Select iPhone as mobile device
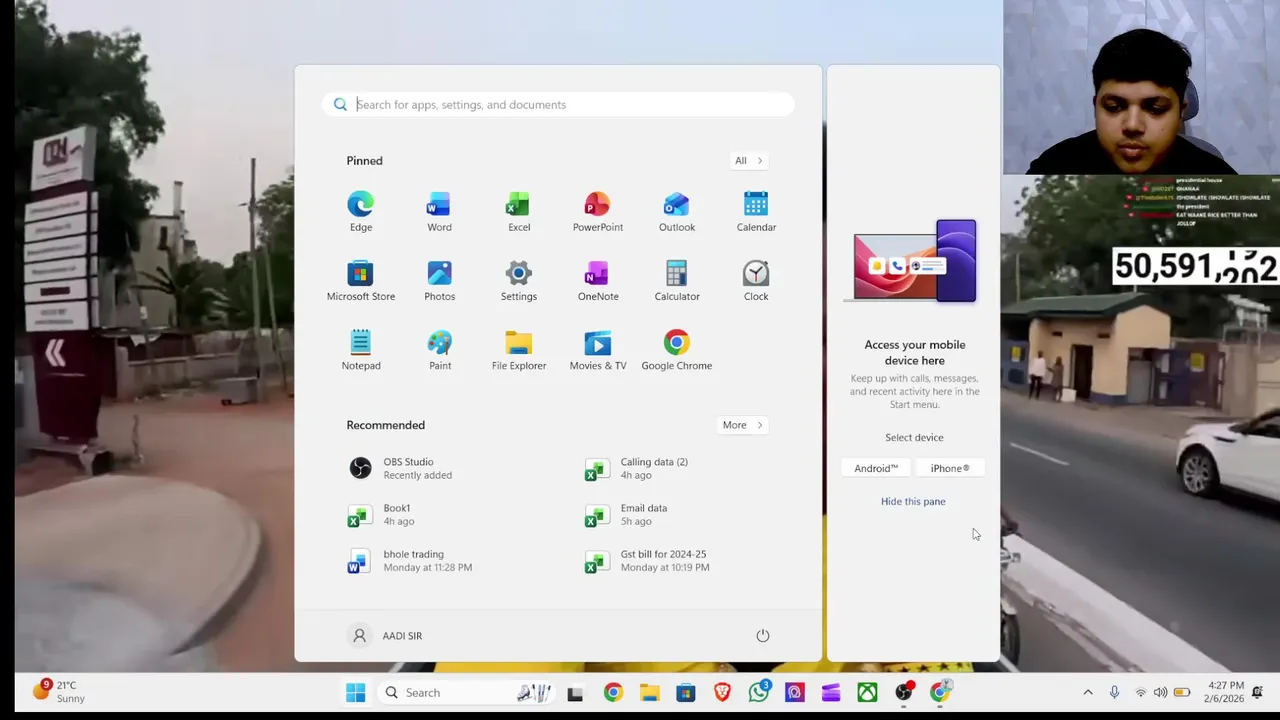The width and height of the screenshot is (1280, 720). tap(950, 468)
